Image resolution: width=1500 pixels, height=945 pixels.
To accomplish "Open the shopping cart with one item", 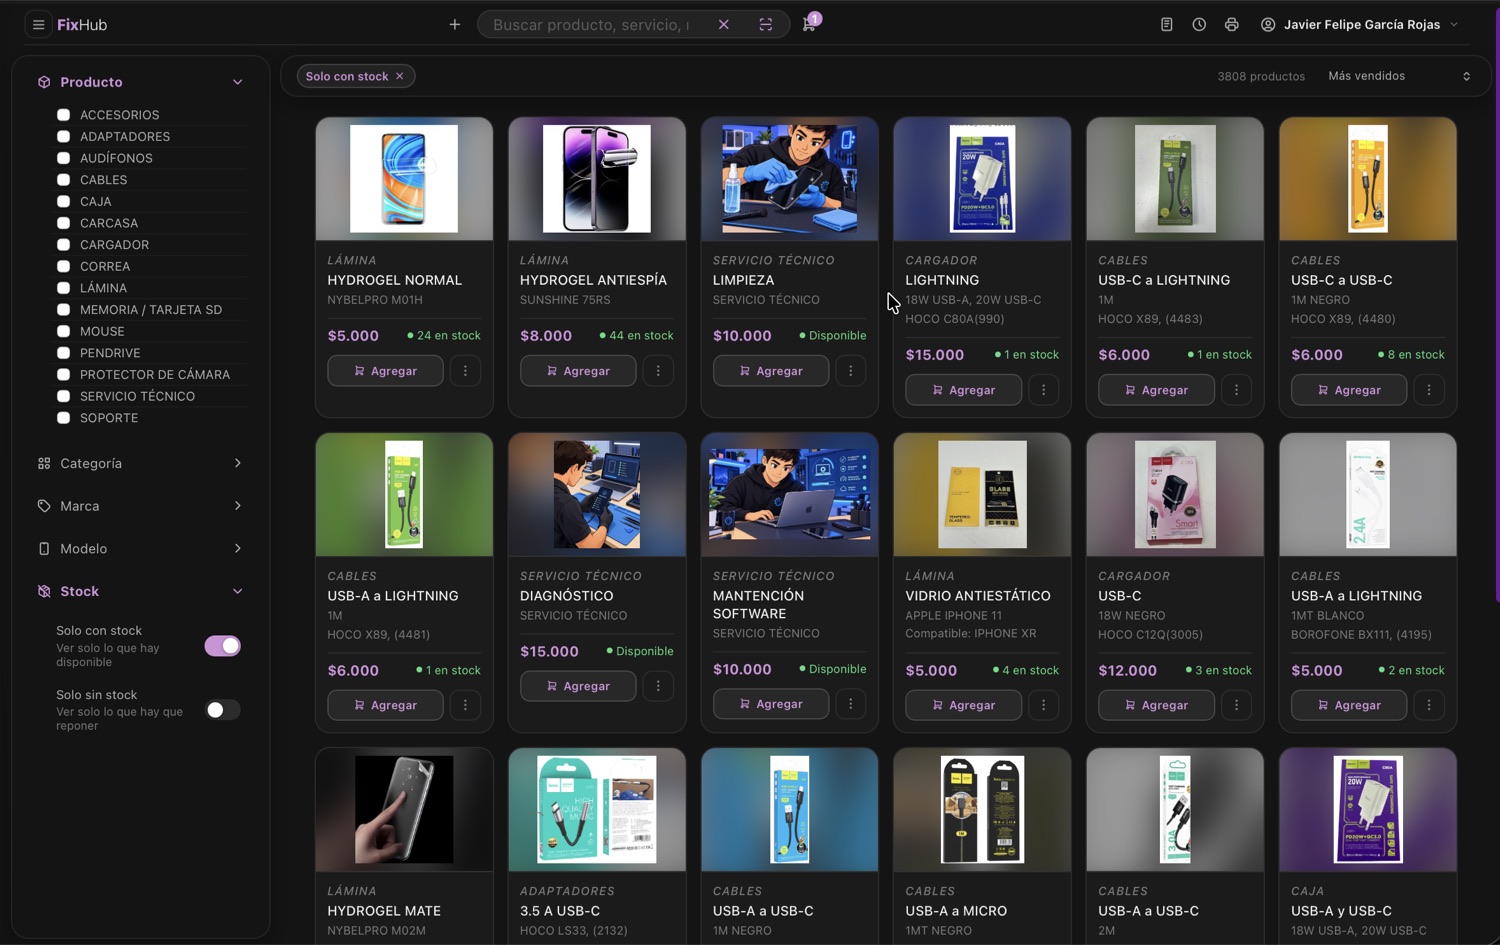I will pyautogui.click(x=809, y=24).
